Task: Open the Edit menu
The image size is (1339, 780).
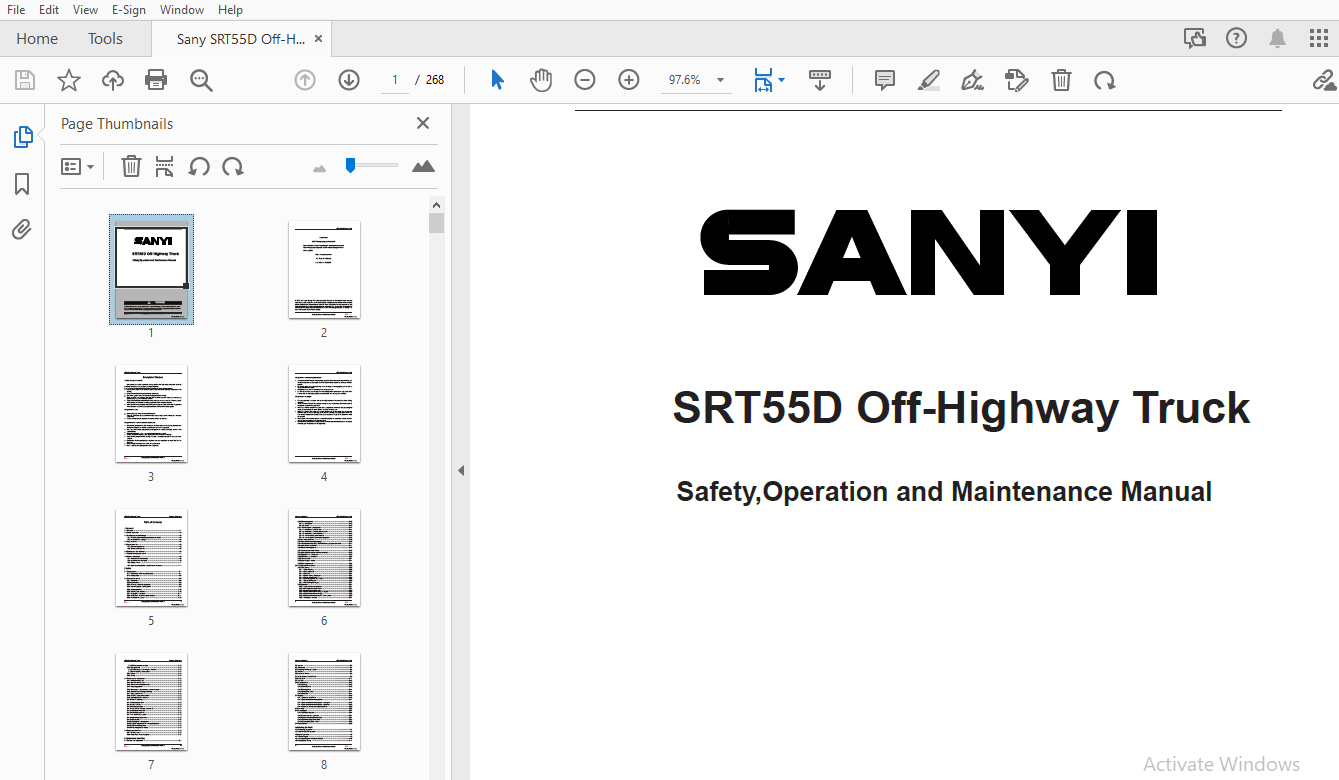Action: coord(49,9)
